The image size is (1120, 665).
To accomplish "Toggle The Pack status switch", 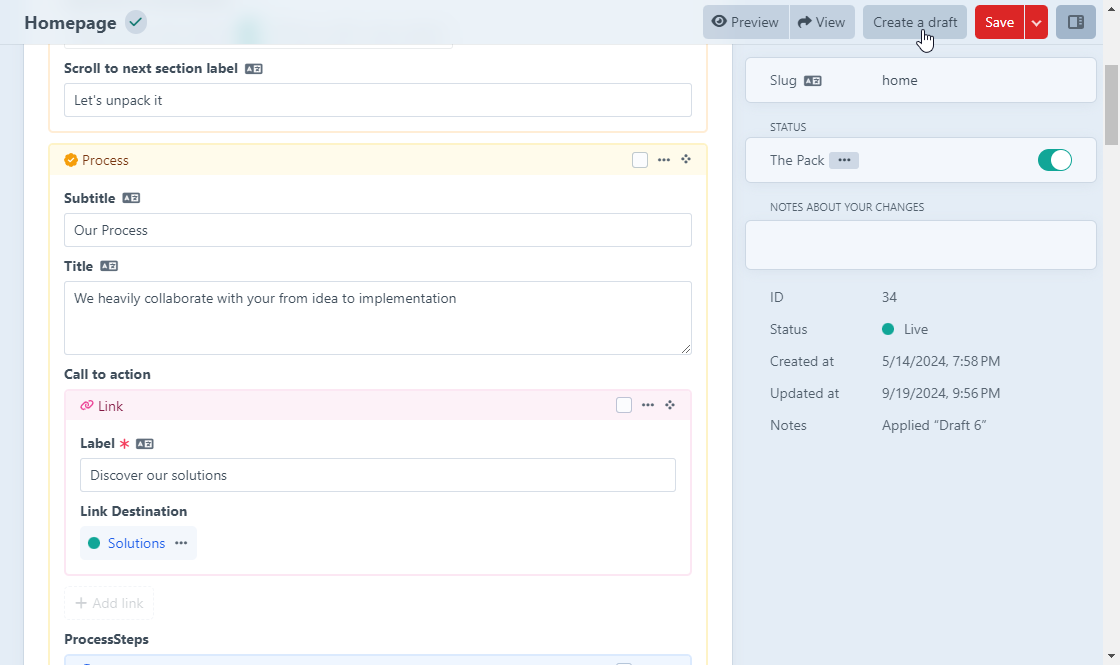I will coord(1054,160).
